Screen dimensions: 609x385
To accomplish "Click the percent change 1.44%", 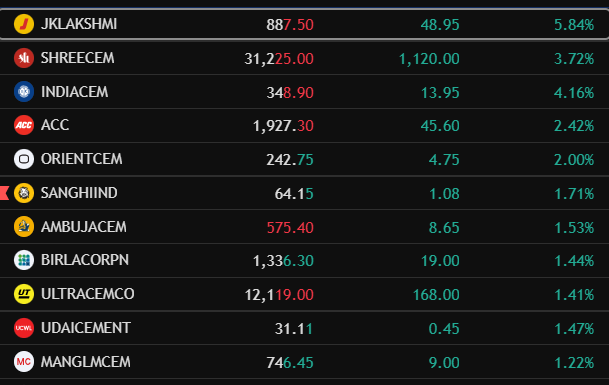I will click(x=574, y=261).
